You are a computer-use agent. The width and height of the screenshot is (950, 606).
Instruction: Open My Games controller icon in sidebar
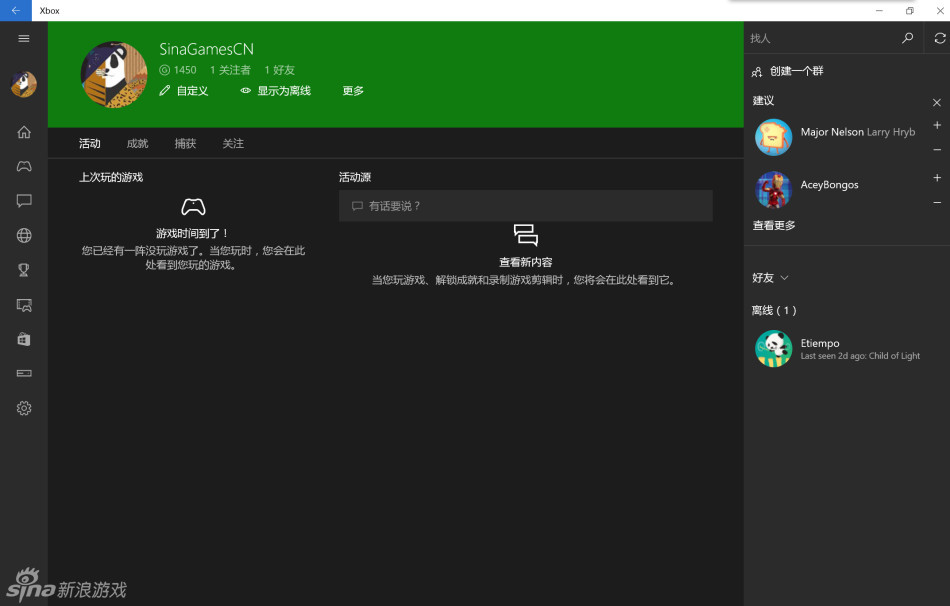tap(24, 166)
